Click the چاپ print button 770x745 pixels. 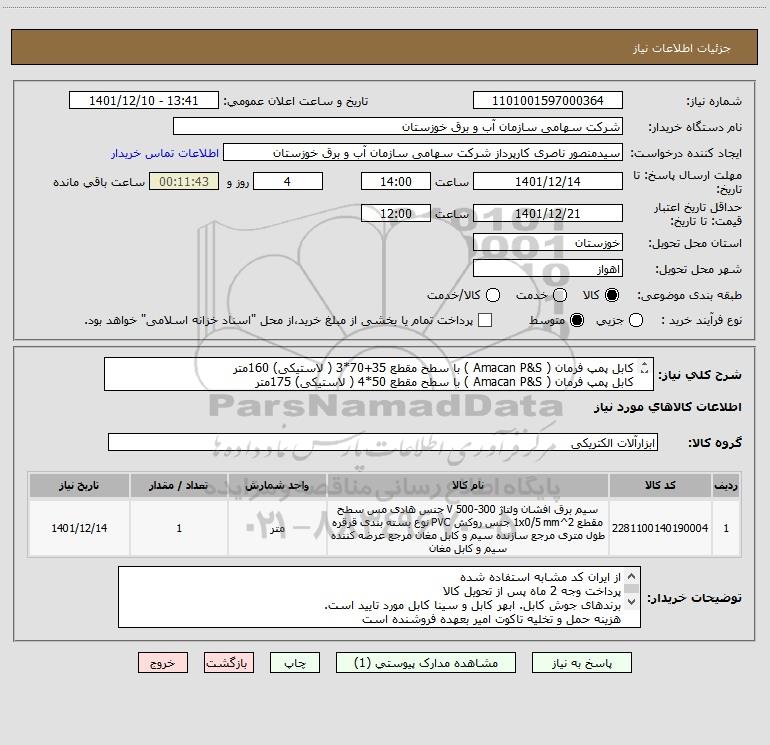pos(295,663)
